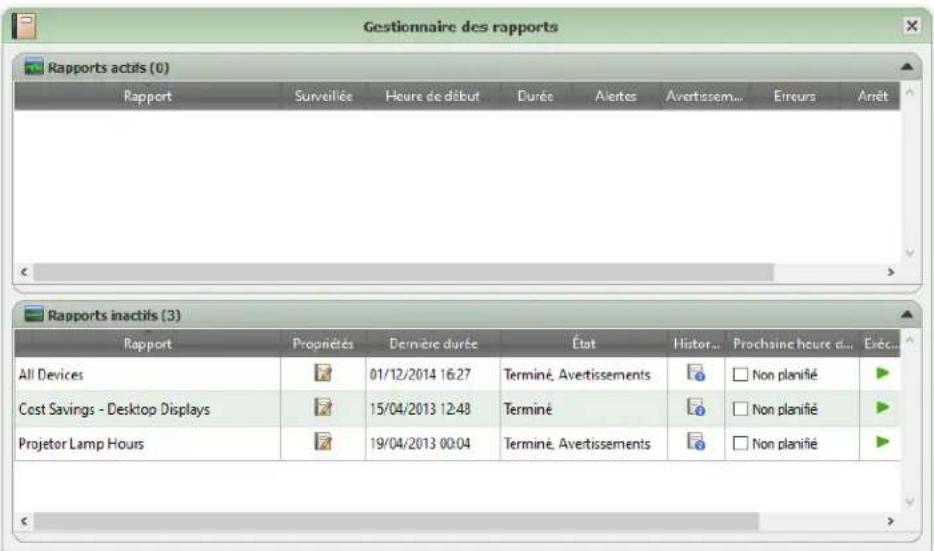Click right arrow of inactive reports scrollbar
The height and width of the screenshot is (551, 934).
tap(891, 521)
